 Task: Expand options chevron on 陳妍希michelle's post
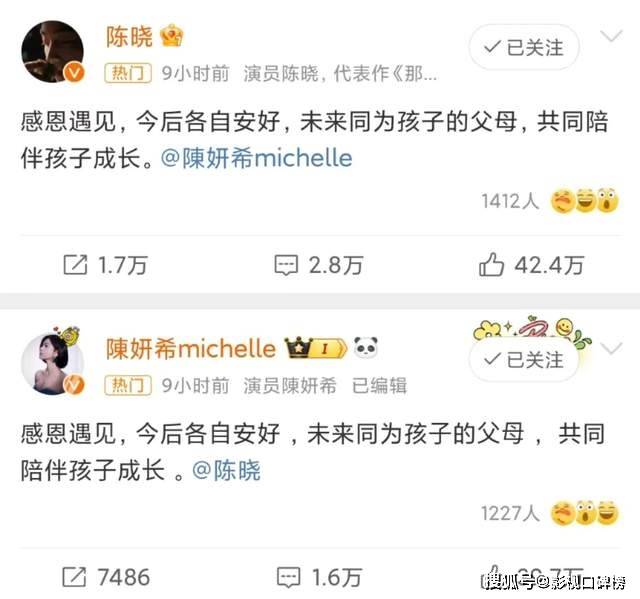point(611,348)
